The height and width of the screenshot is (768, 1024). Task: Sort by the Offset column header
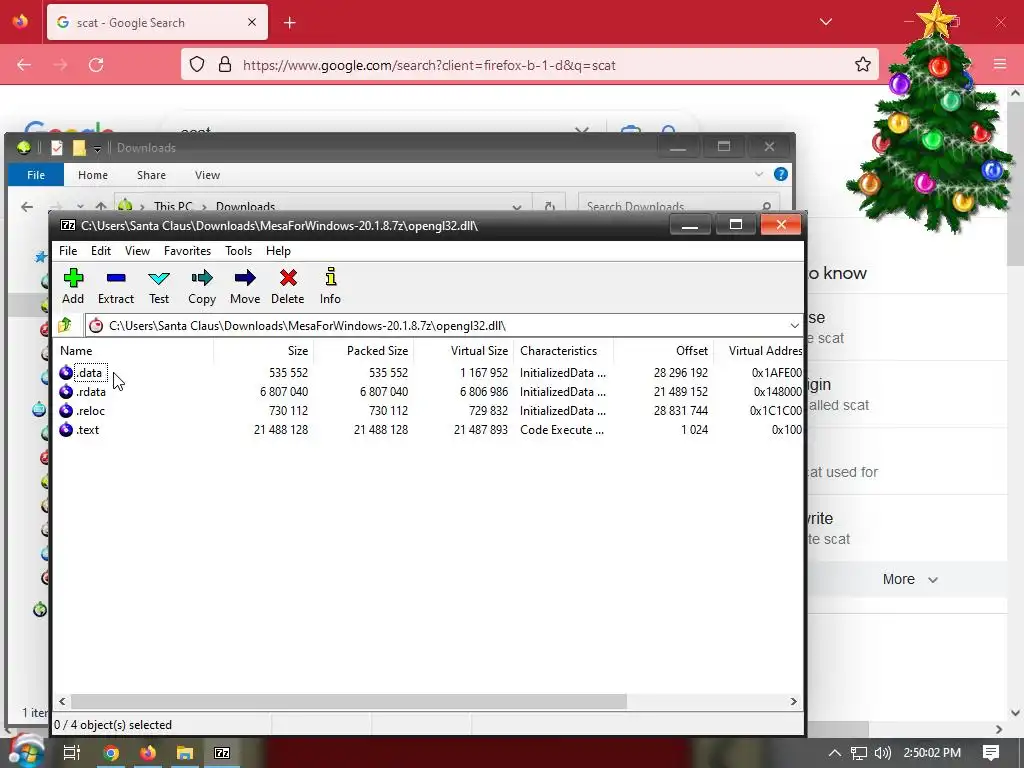click(x=664, y=351)
